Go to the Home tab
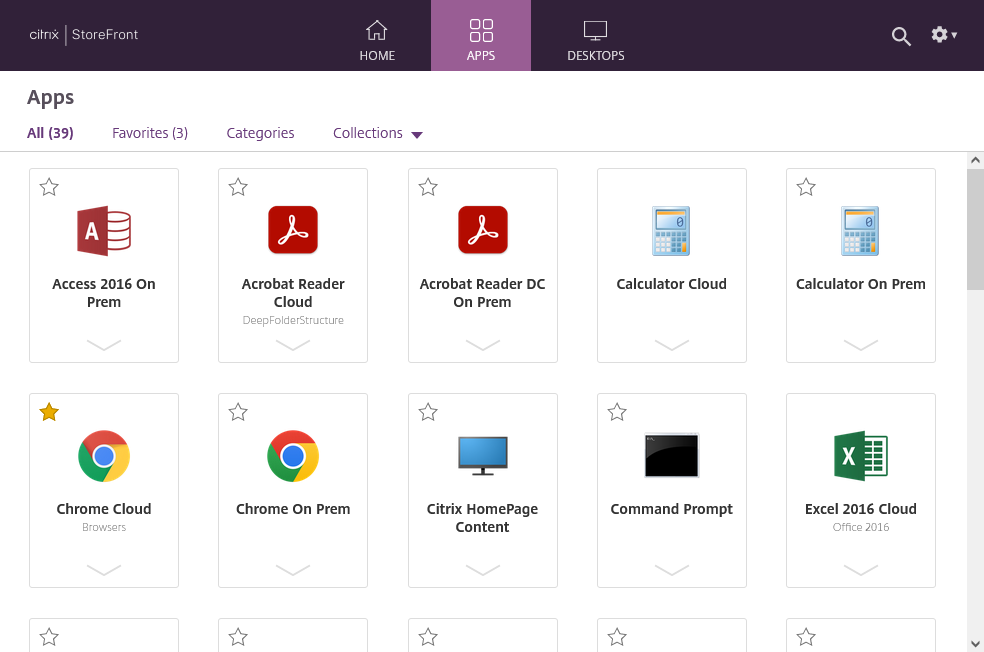The width and height of the screenshot is (984, 652). pyautogui.click(x=377, y=36)
